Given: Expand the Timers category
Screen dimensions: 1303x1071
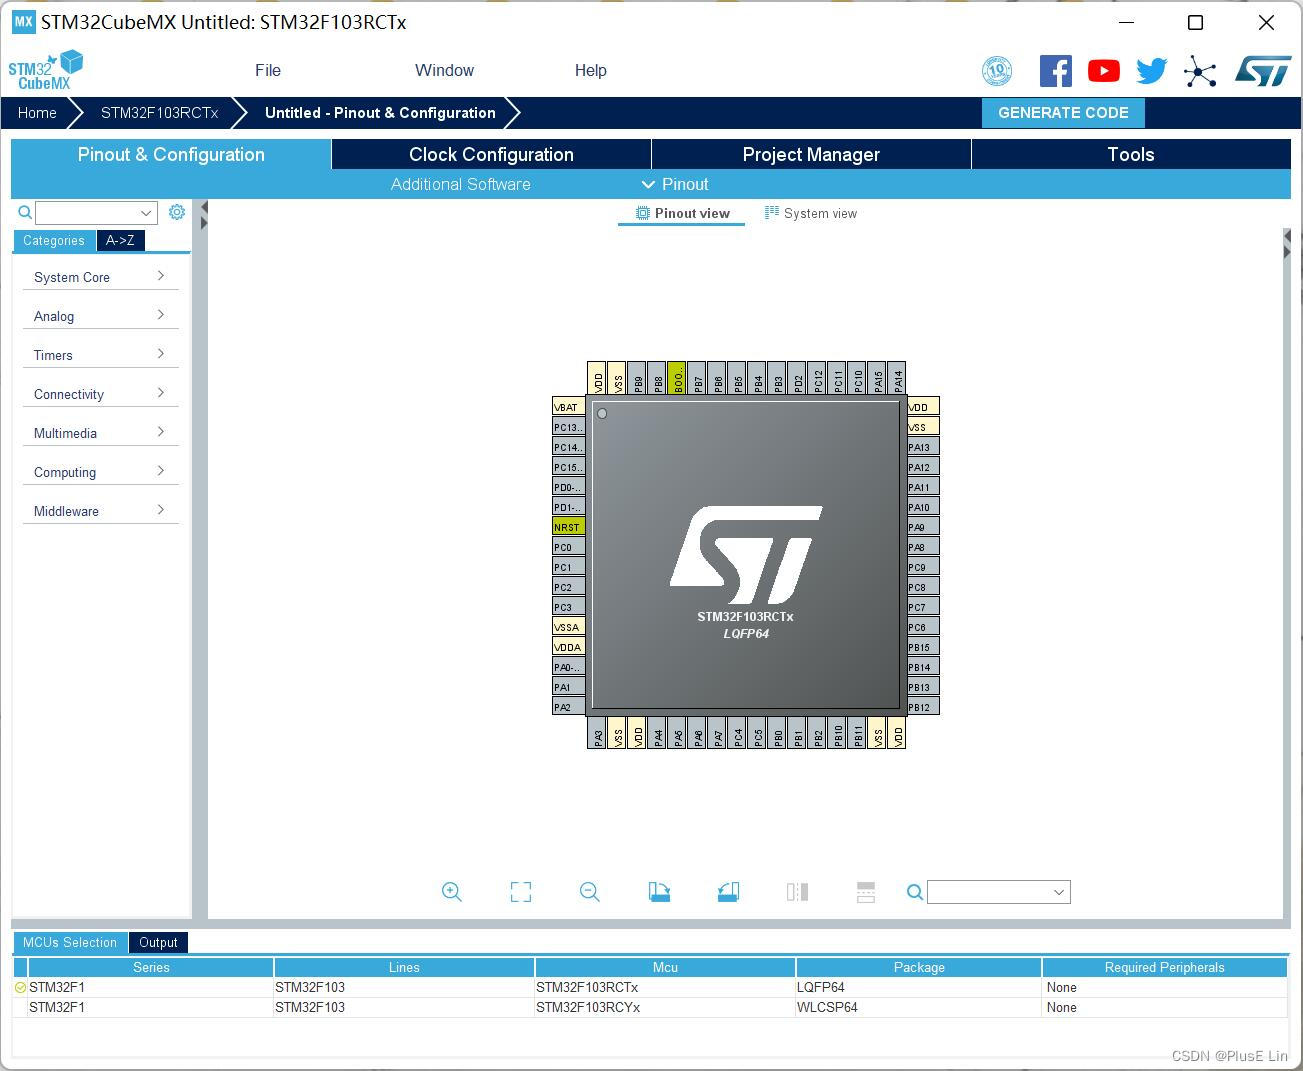Looking at the screenshot, I should click(100, 355).
